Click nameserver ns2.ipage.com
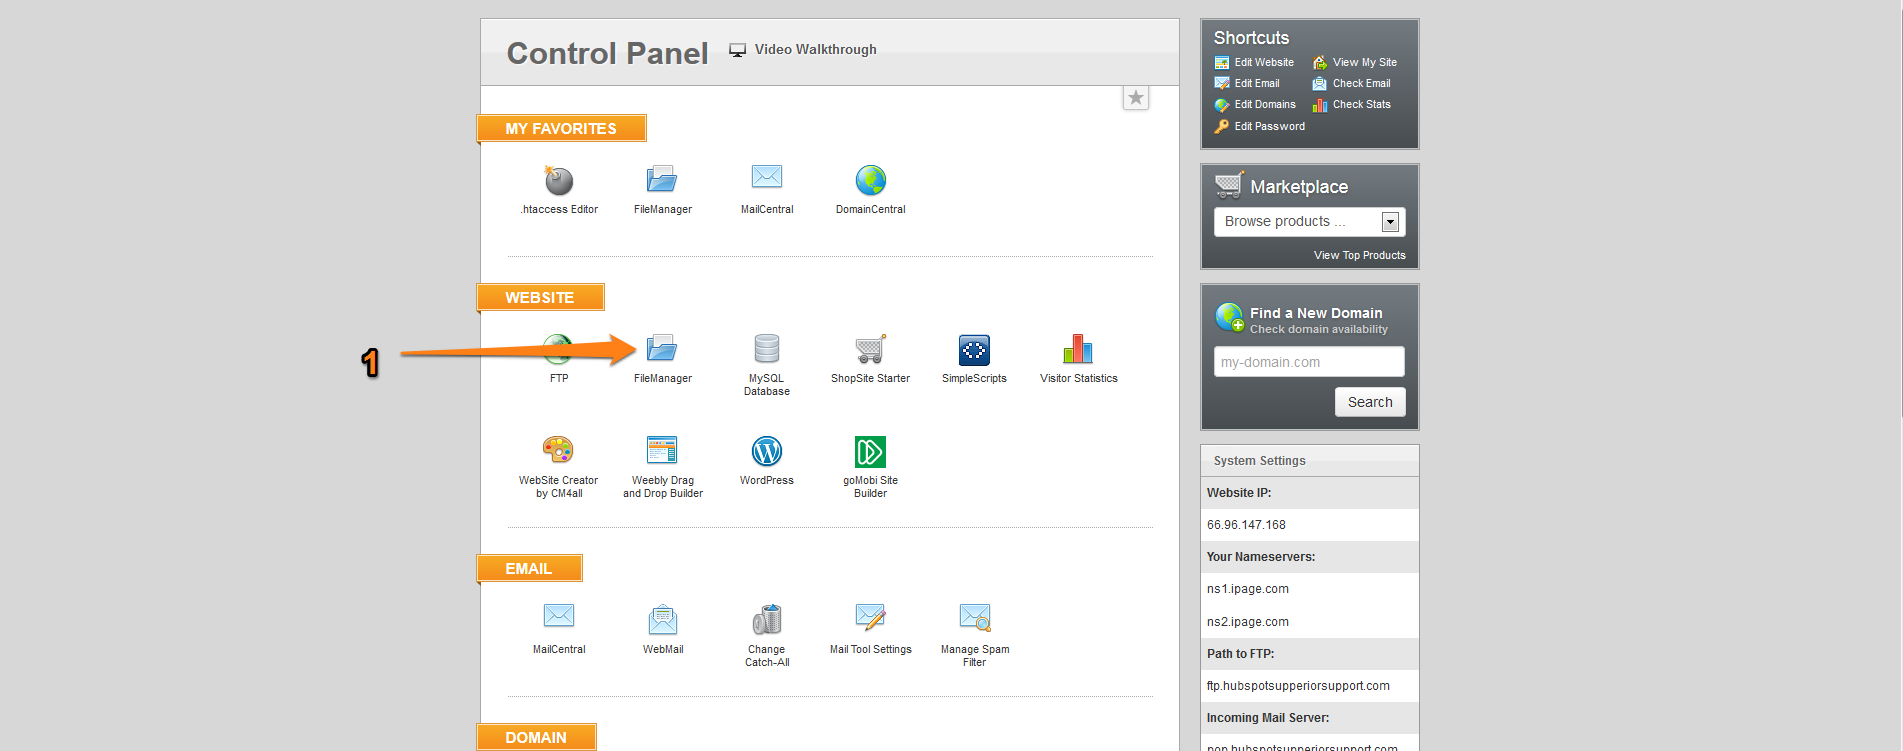Viewport: 1903px width, 751px height. 1248,622
